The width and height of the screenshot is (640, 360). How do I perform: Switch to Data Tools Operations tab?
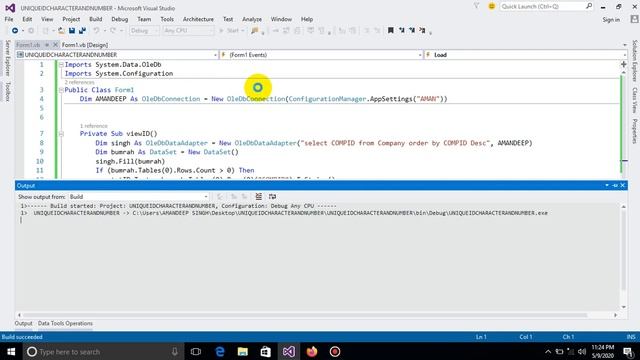[65, 323]
